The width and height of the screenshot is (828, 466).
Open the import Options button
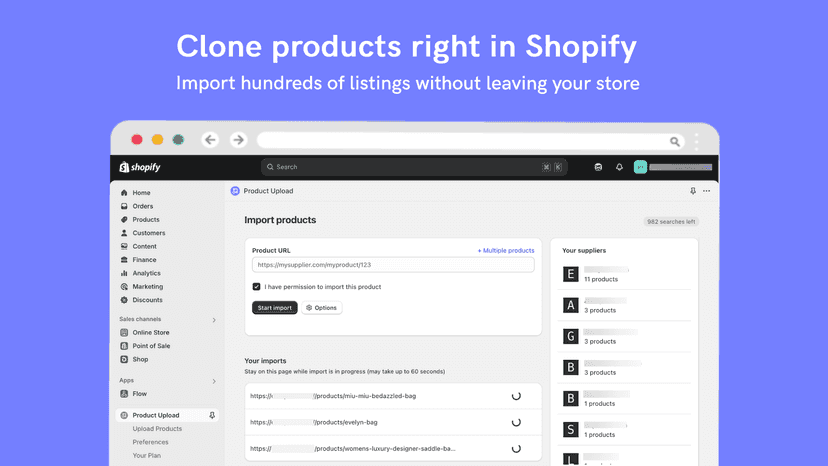322,307
